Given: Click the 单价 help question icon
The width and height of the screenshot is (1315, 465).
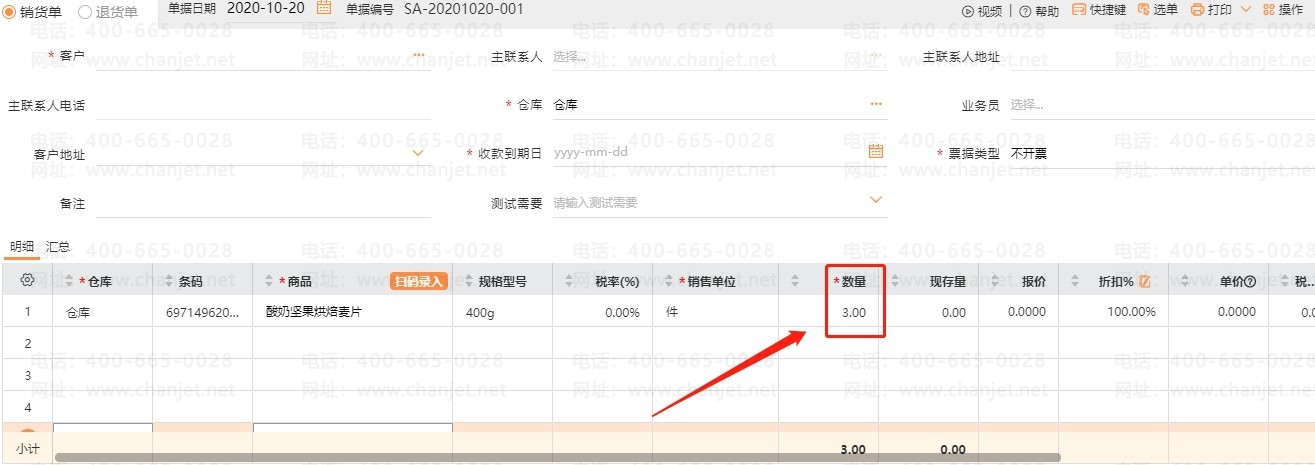Looking at the screenshot, I should [1251, 282].
